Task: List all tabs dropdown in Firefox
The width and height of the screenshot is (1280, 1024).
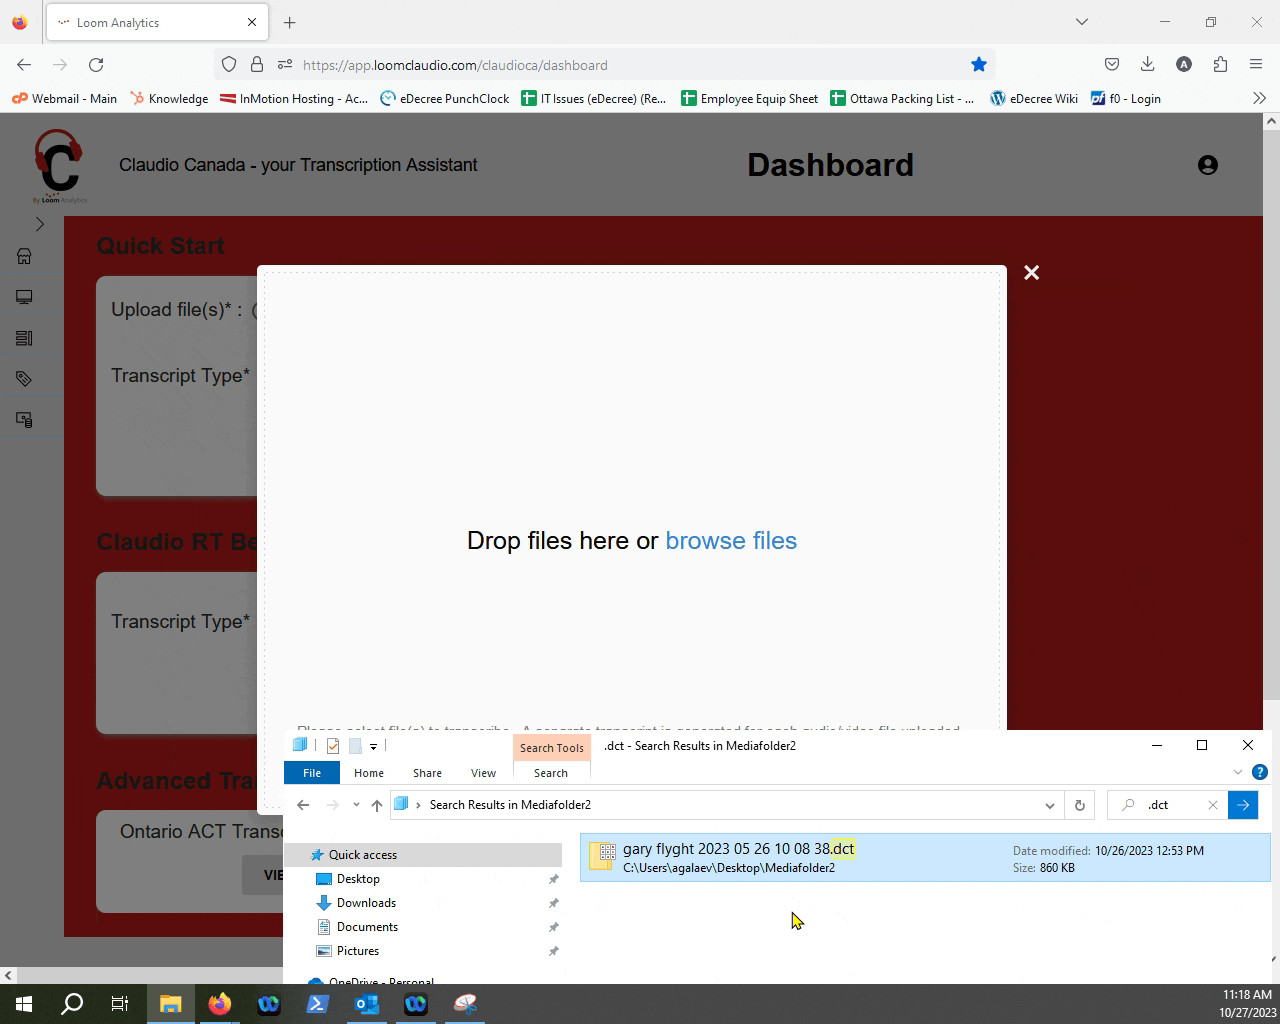Action: point(1081,22)
